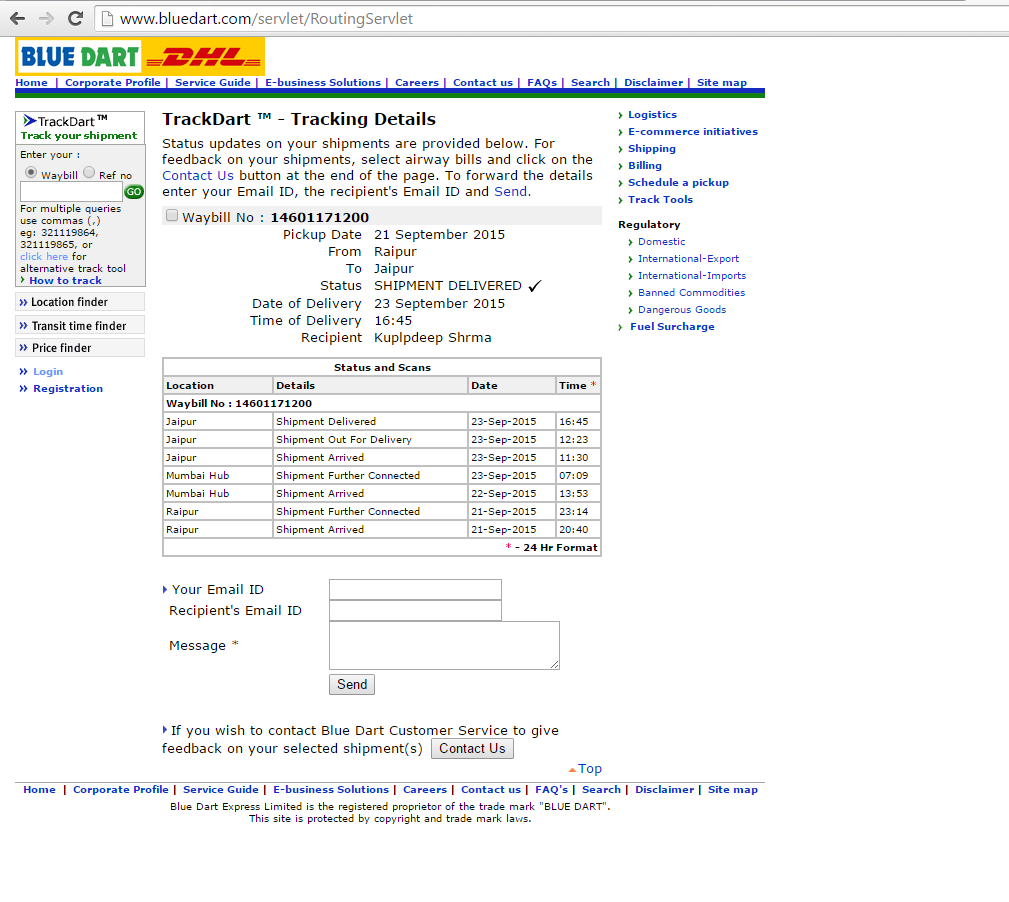Viewport: 1009px width, 902px height.
Task: Click the Contact Us link in description
Action: point(198,176)
